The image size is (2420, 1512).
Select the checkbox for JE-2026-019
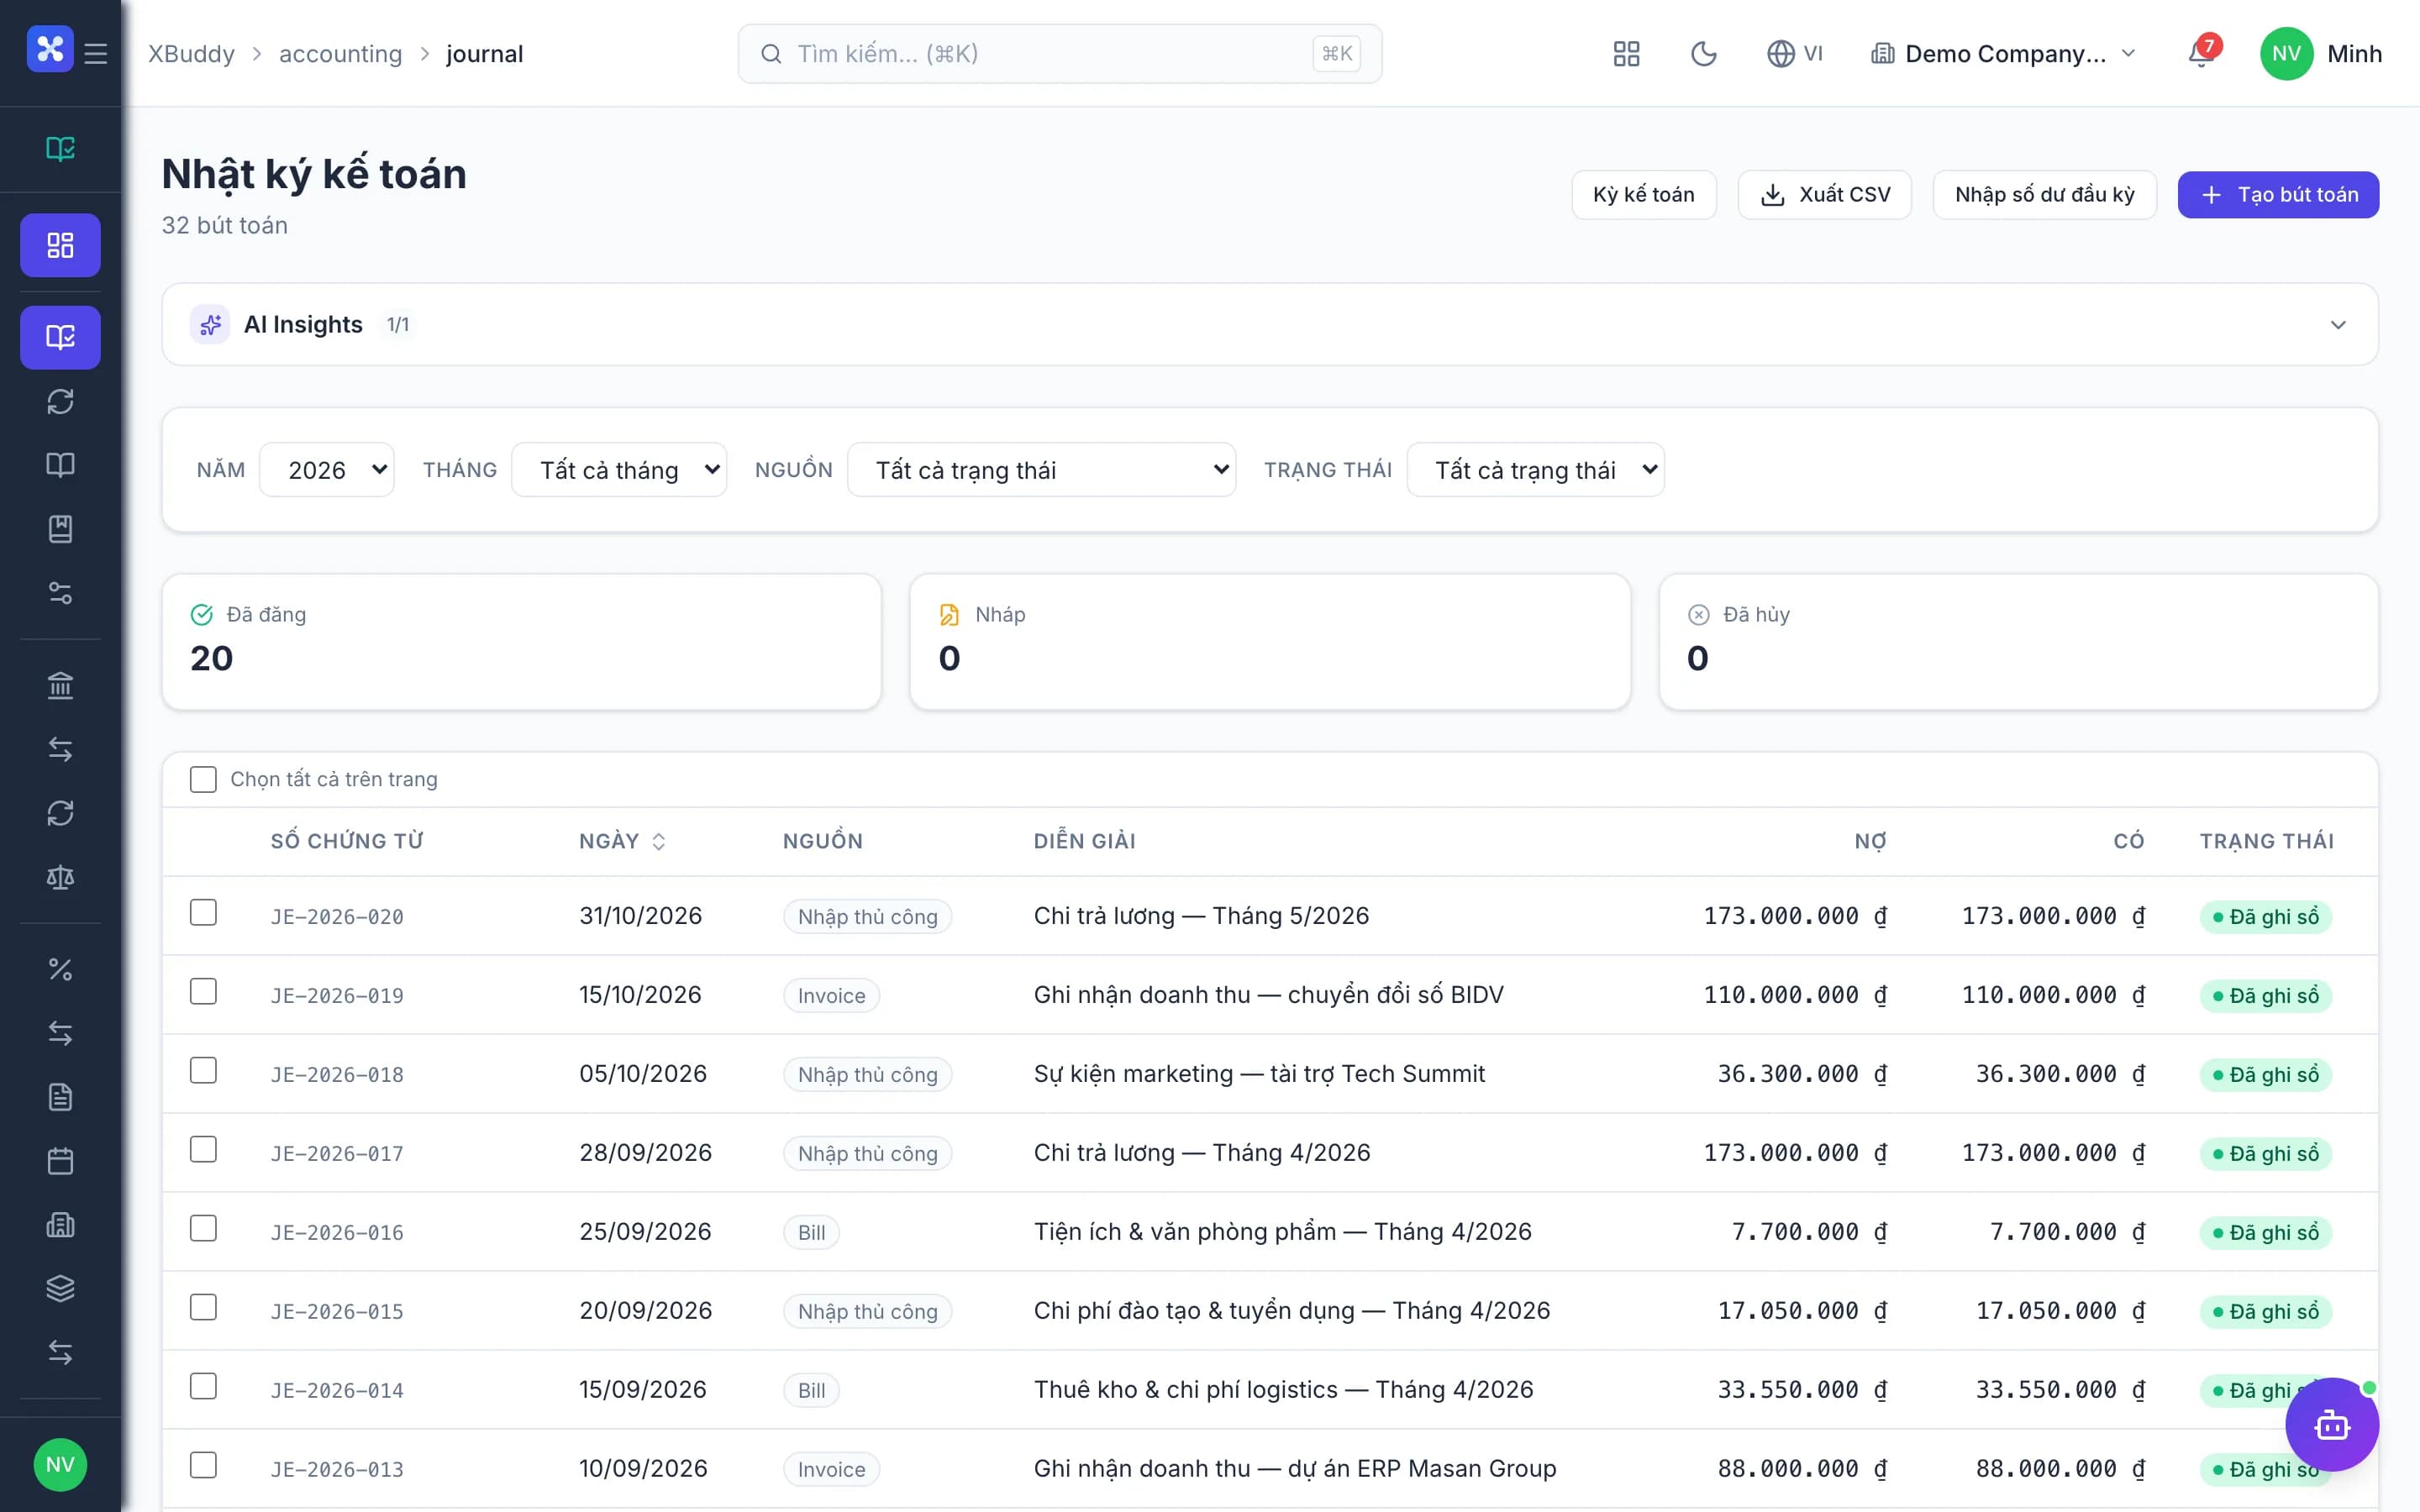pyautogui.click(x=203, y=991)
